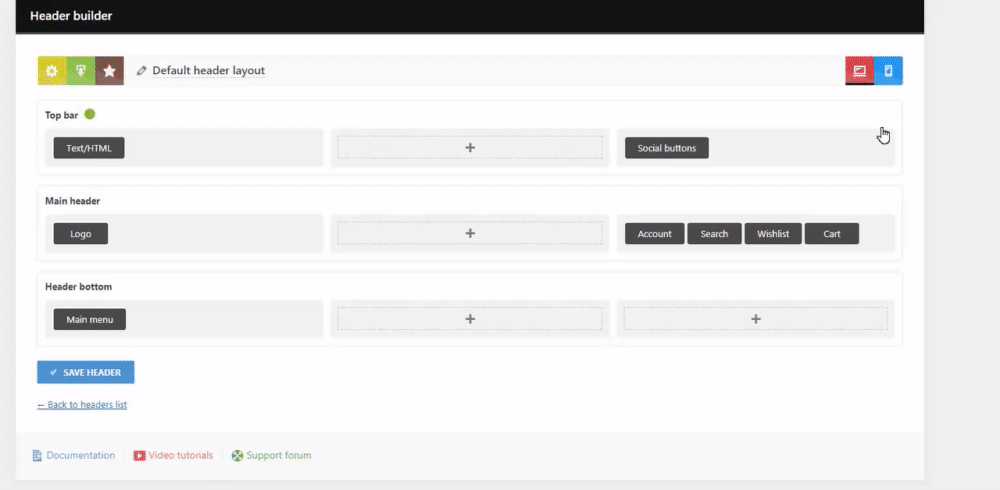The width and height of the screenshot is (1000, 490).
Task: Click the green import header icon
Action: click(81, 71)
